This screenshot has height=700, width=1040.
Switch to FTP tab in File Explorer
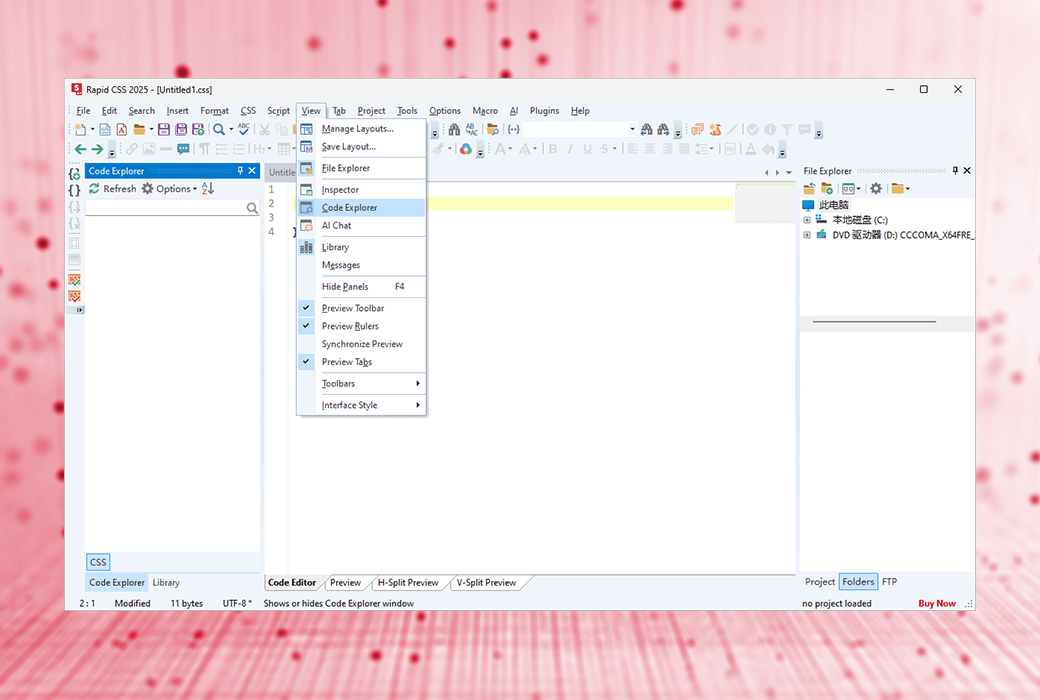889,582
